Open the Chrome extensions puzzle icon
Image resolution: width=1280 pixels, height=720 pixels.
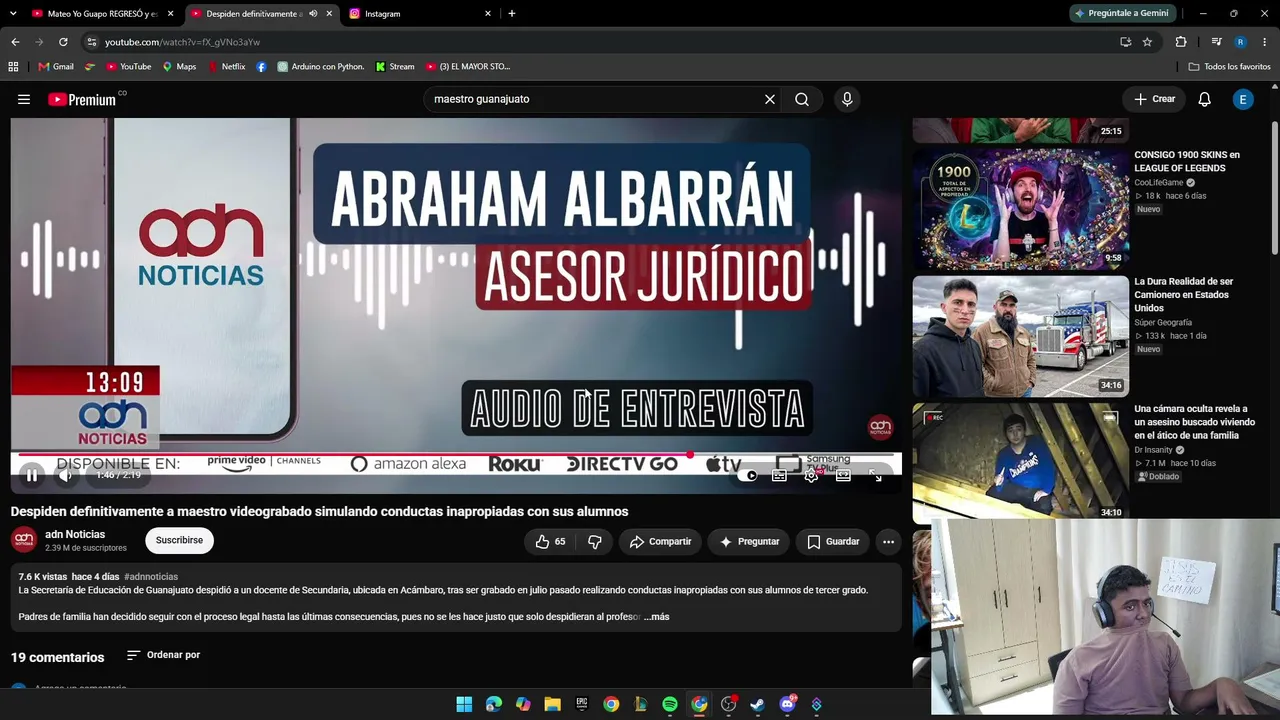[1181, 42]
